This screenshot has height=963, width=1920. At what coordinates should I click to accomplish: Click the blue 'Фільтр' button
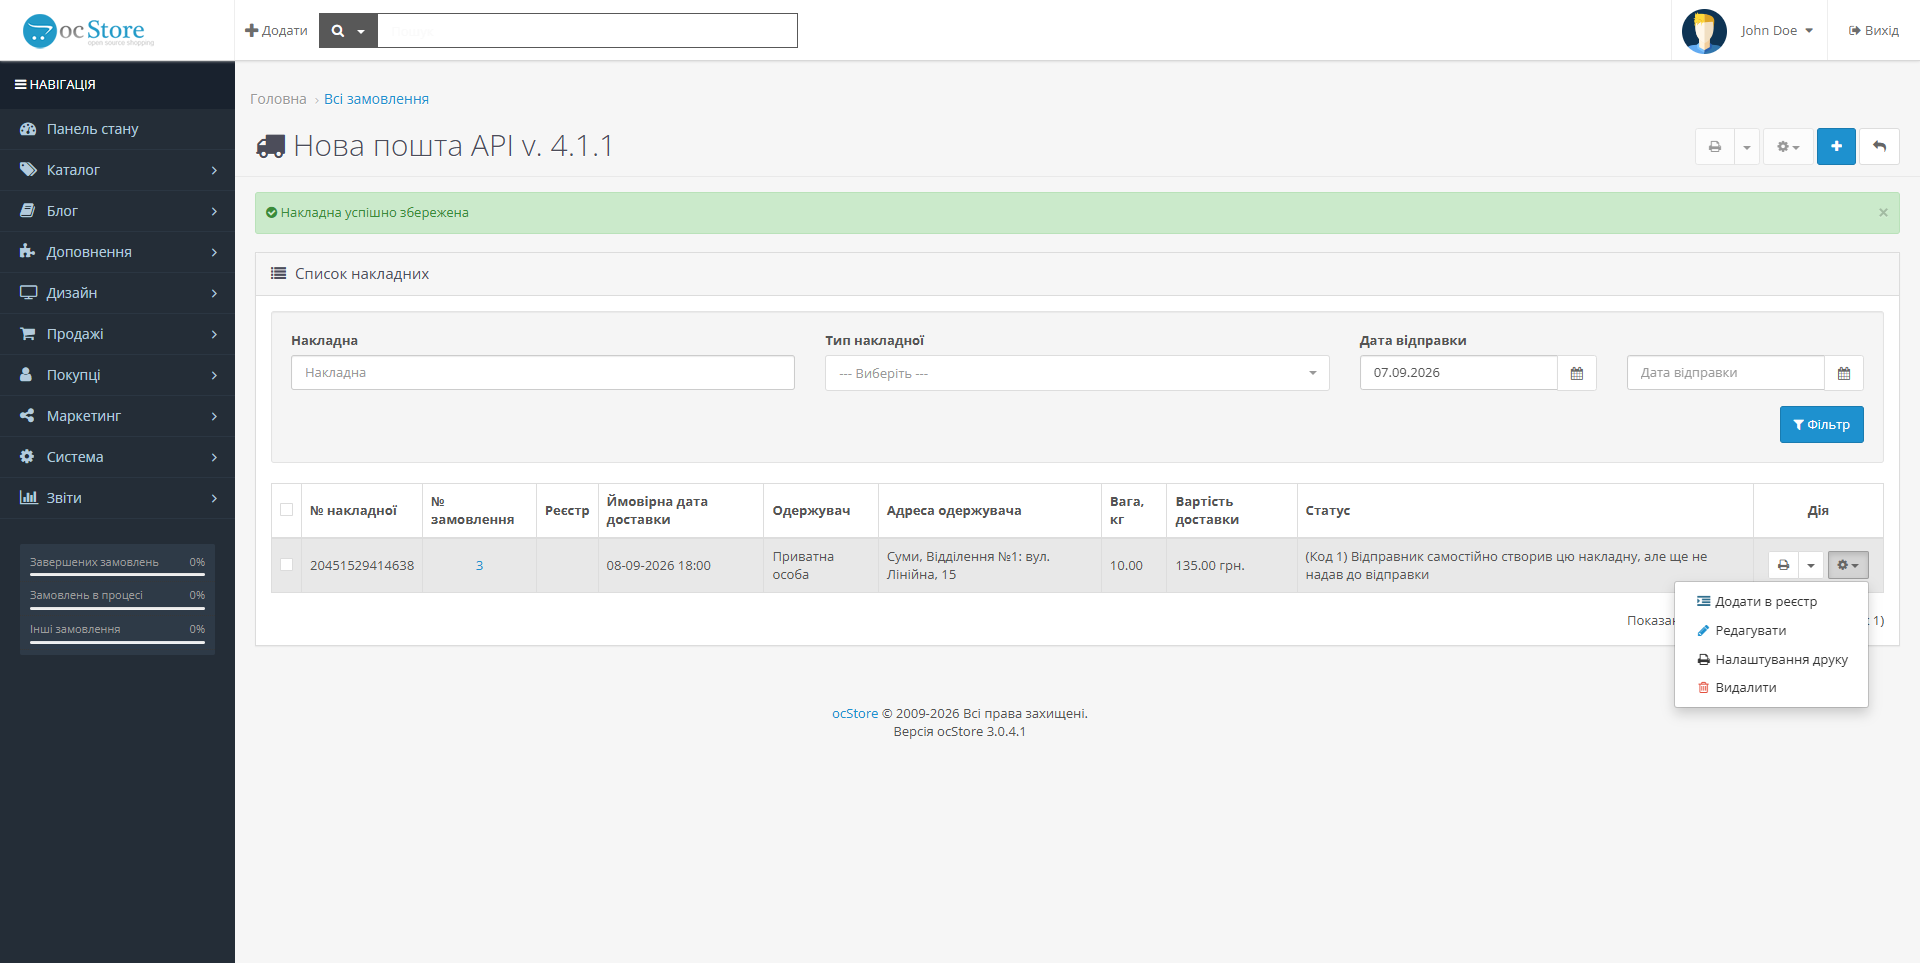point(1822,425)
